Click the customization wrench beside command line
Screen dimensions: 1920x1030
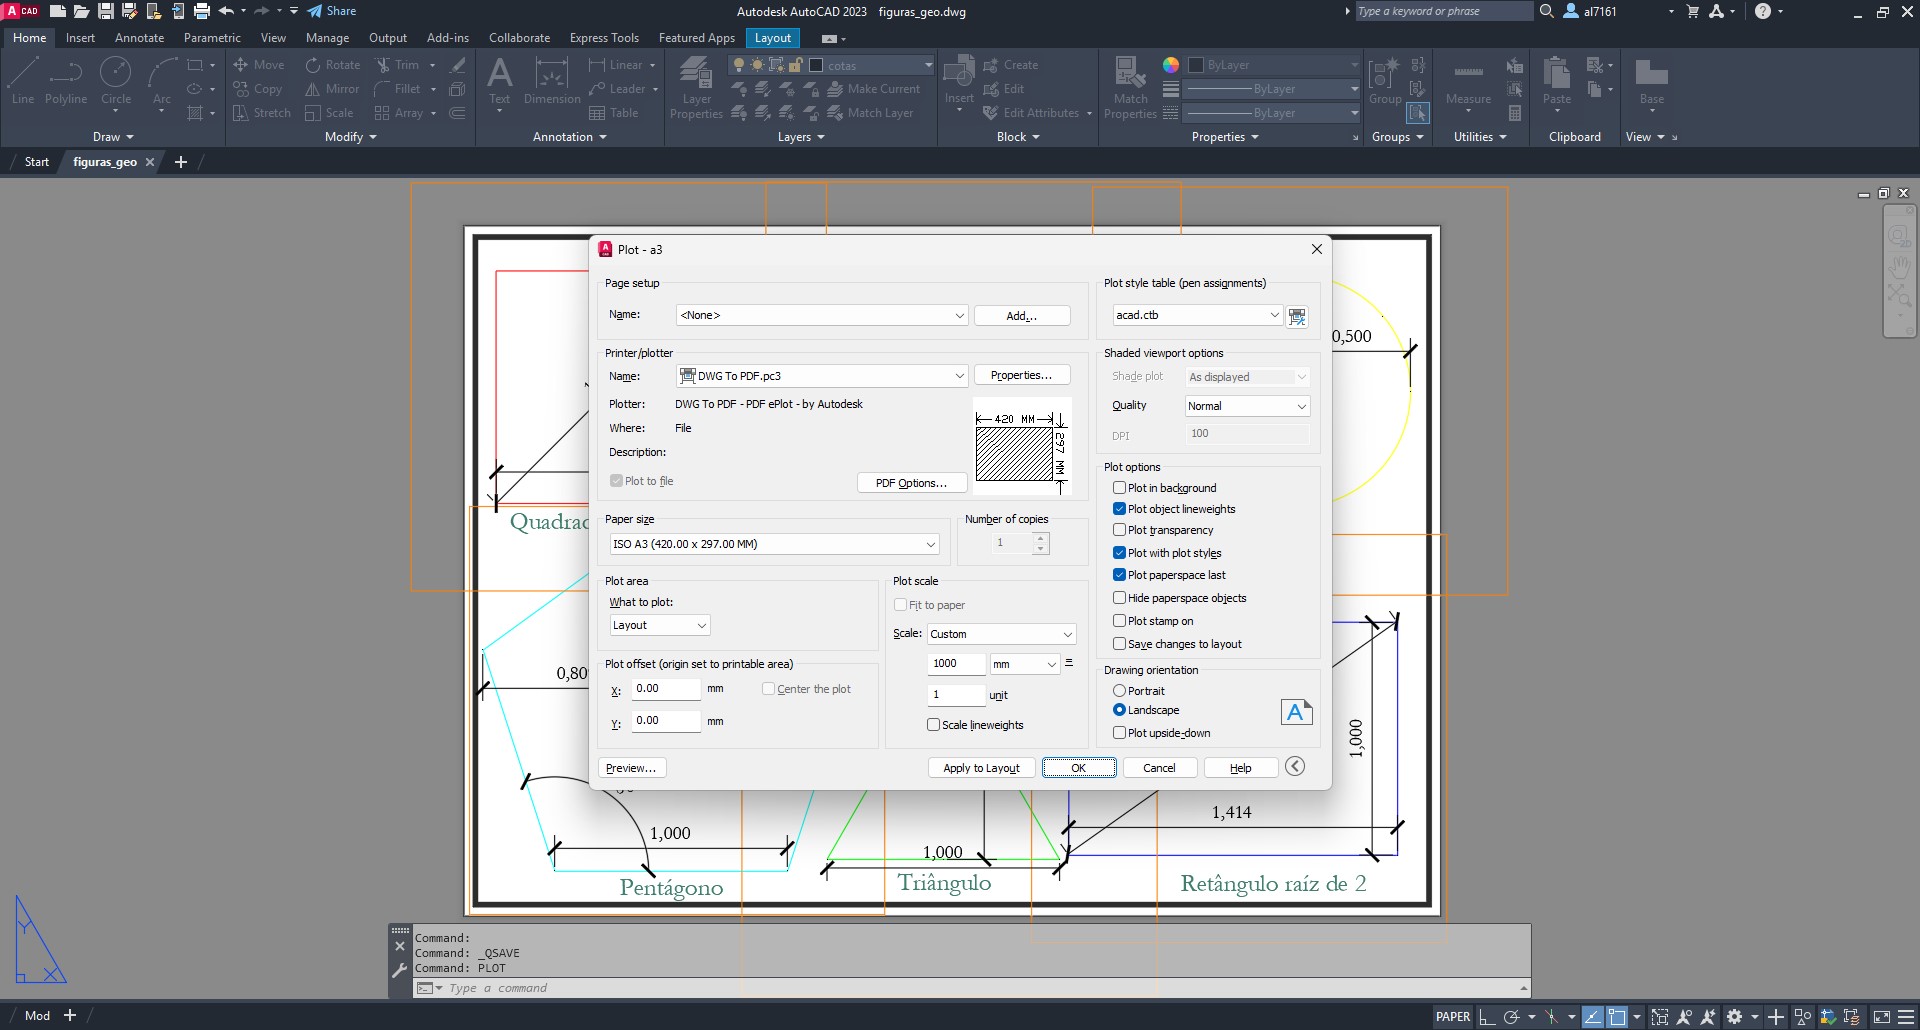tap(400, 970)
